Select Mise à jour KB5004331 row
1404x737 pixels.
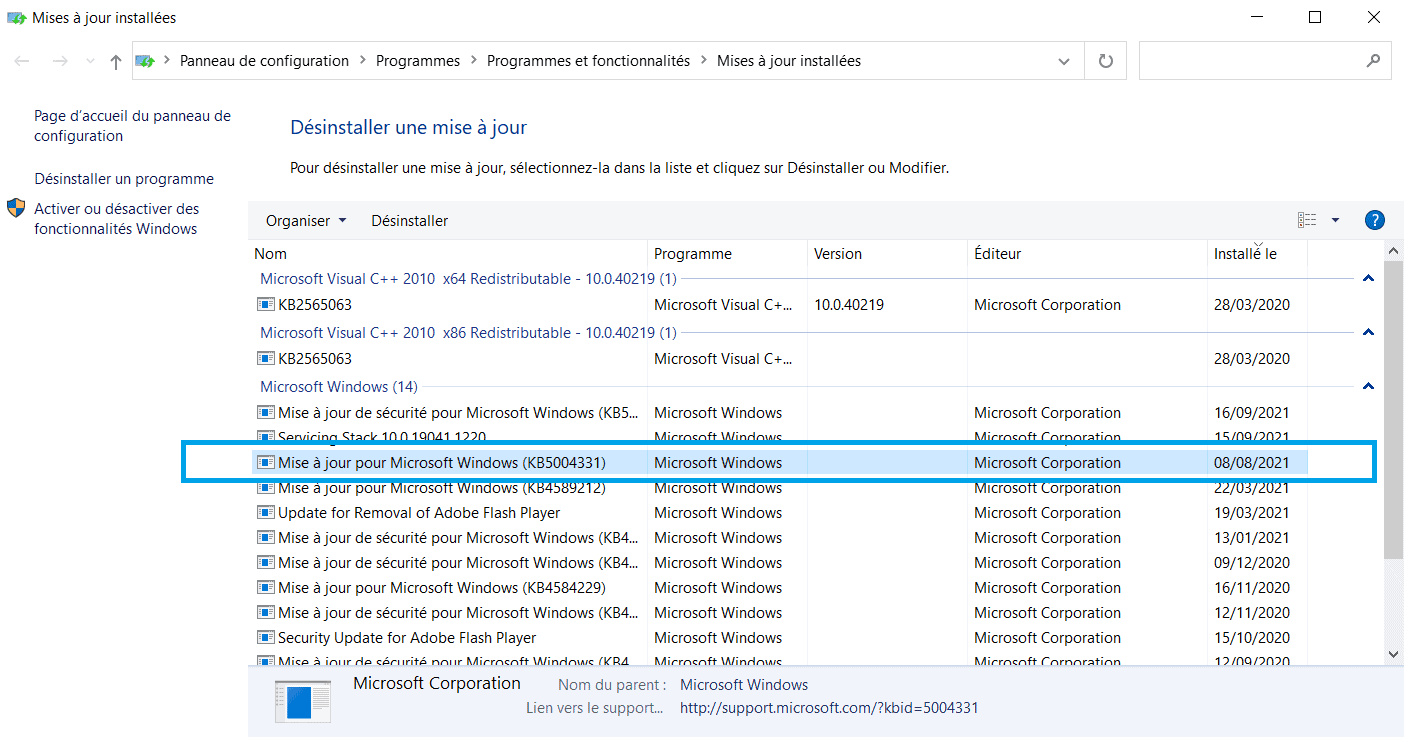(778, 463)
